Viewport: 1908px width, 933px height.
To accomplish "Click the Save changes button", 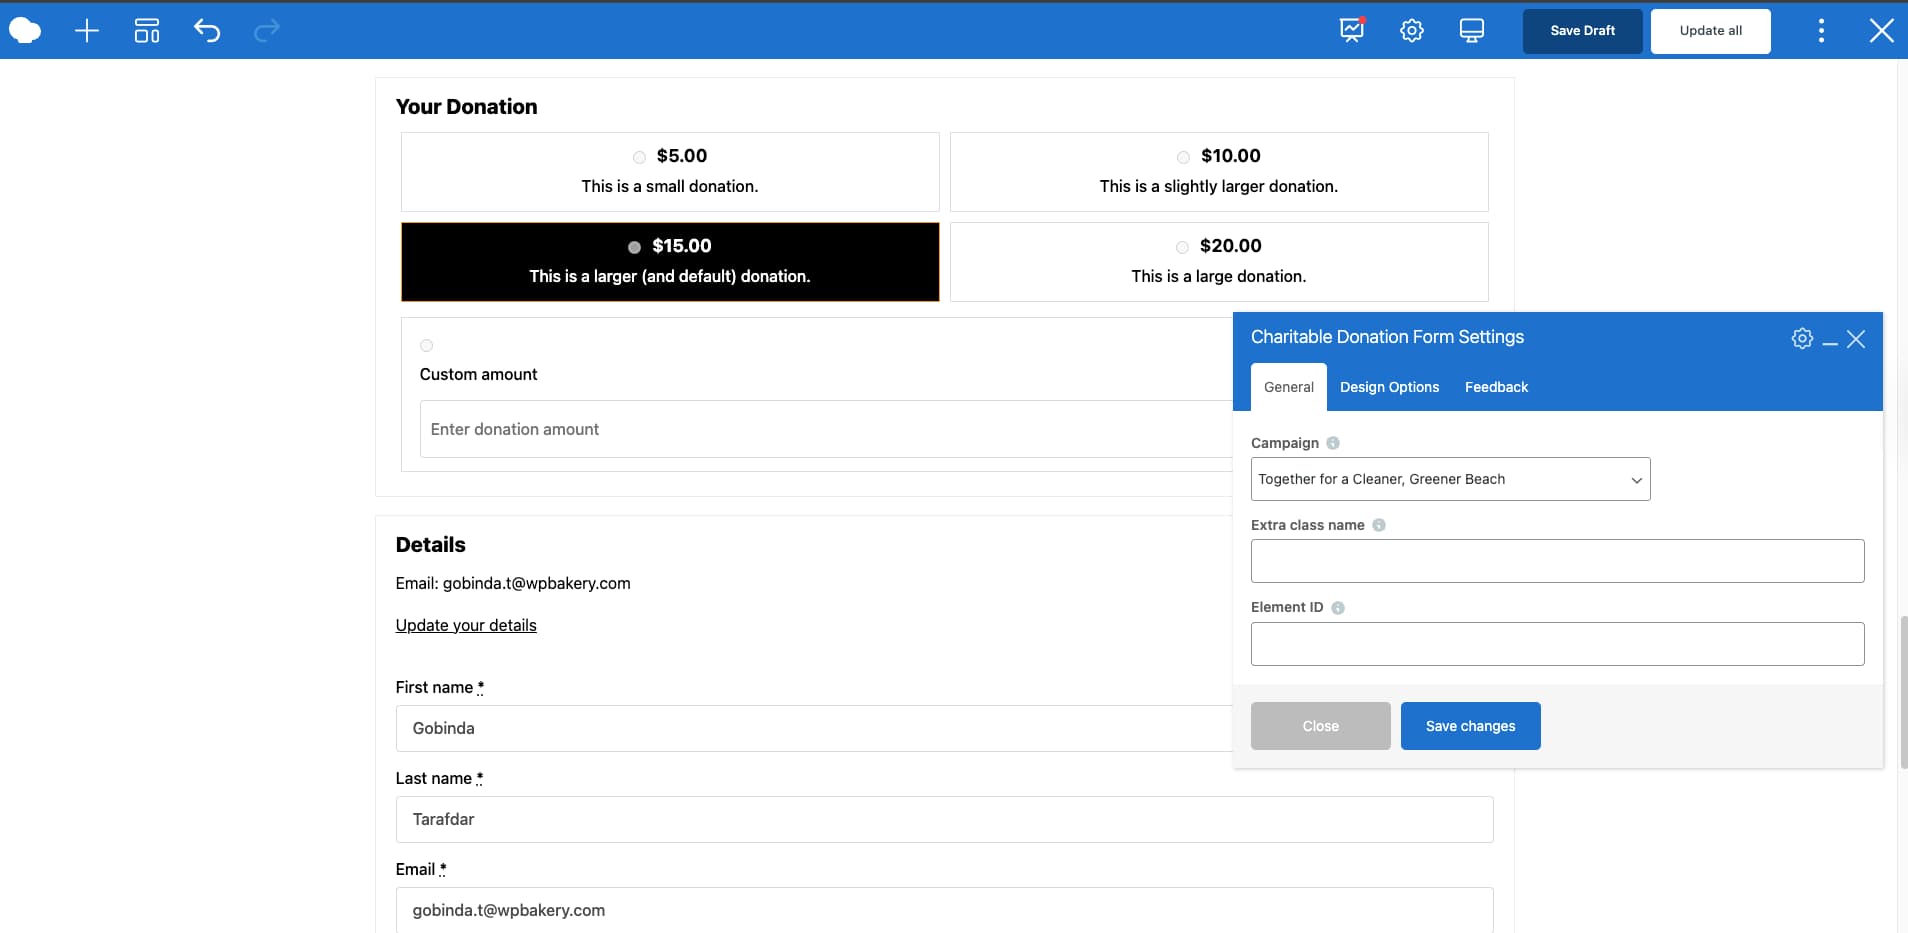I will 1469,726.
